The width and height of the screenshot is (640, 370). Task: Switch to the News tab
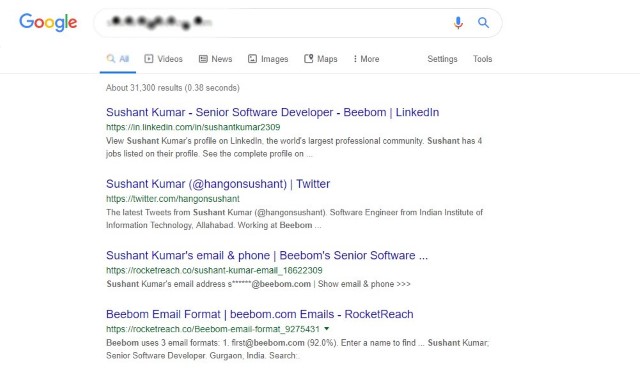(x=216, y=59)
